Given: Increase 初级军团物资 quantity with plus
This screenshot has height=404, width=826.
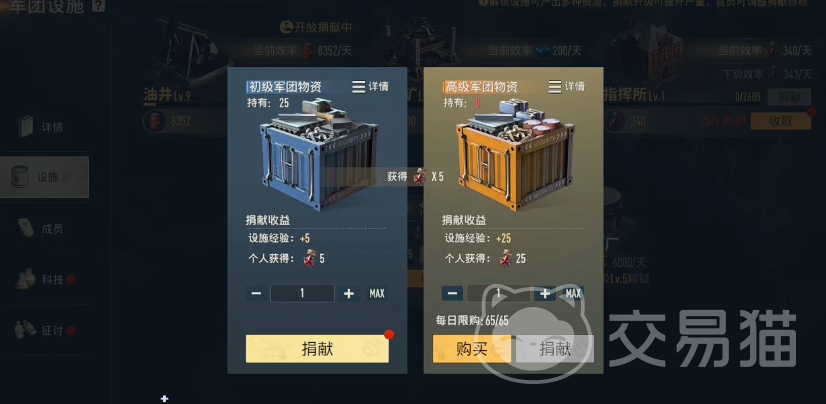Looking at the screenshot, I should 349,293.
